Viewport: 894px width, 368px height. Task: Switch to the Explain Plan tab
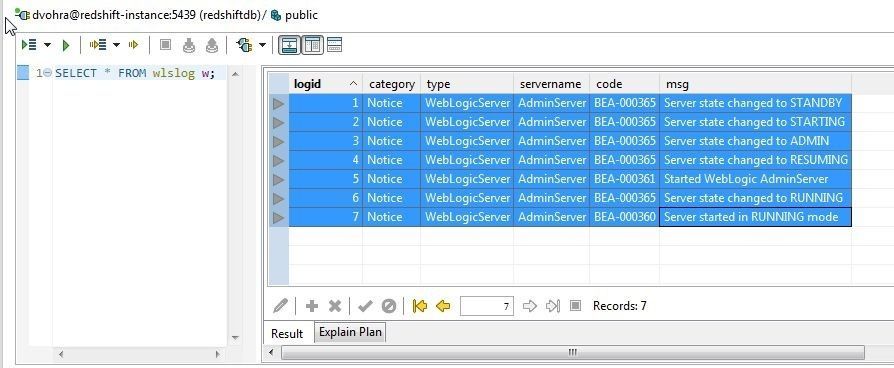click(350, 332)
